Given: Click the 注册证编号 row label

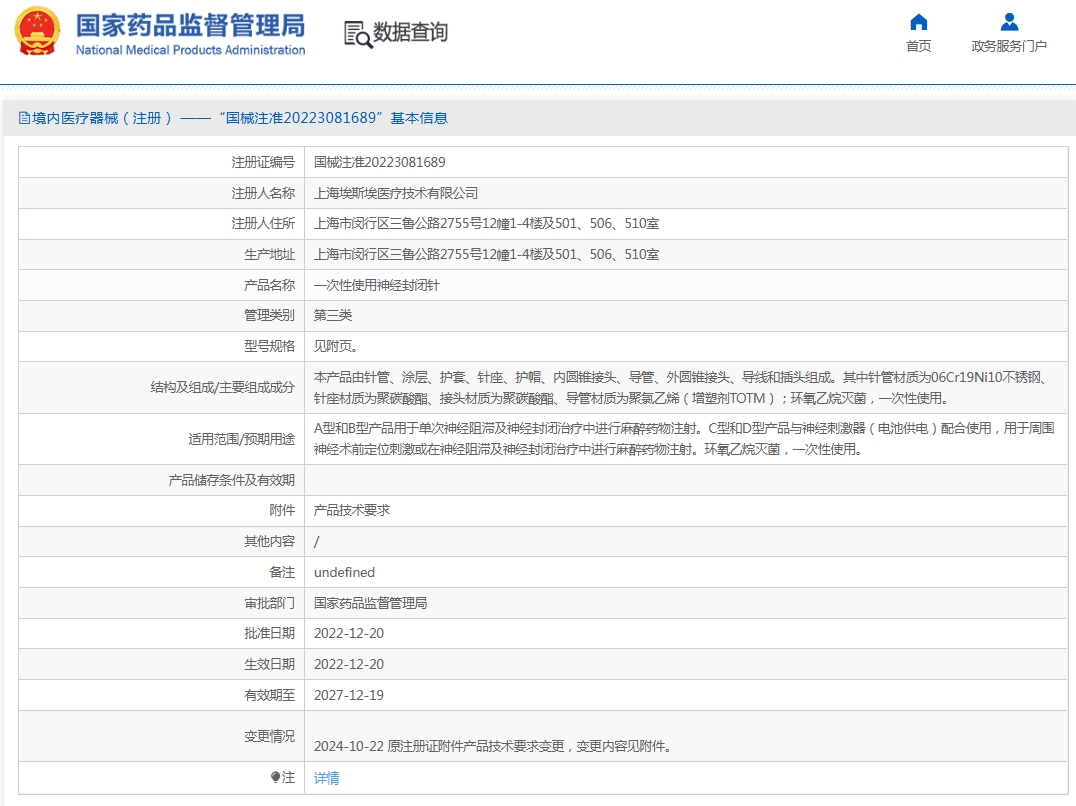Looking at the screenshot, I should (x=263, y=162).
